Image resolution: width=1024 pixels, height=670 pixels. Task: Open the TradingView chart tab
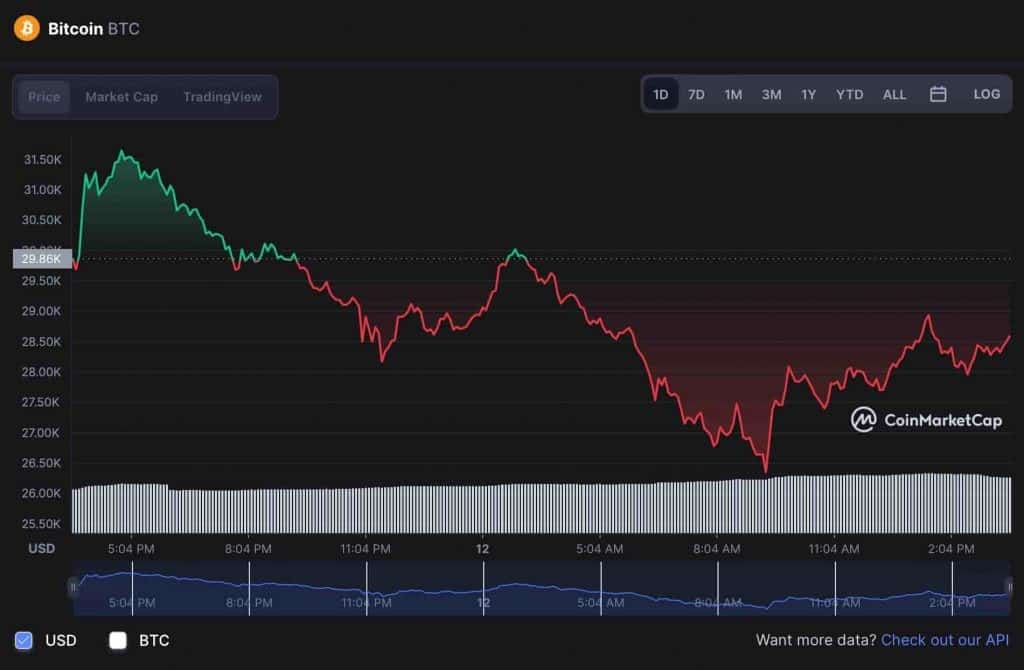pos(222,97)
